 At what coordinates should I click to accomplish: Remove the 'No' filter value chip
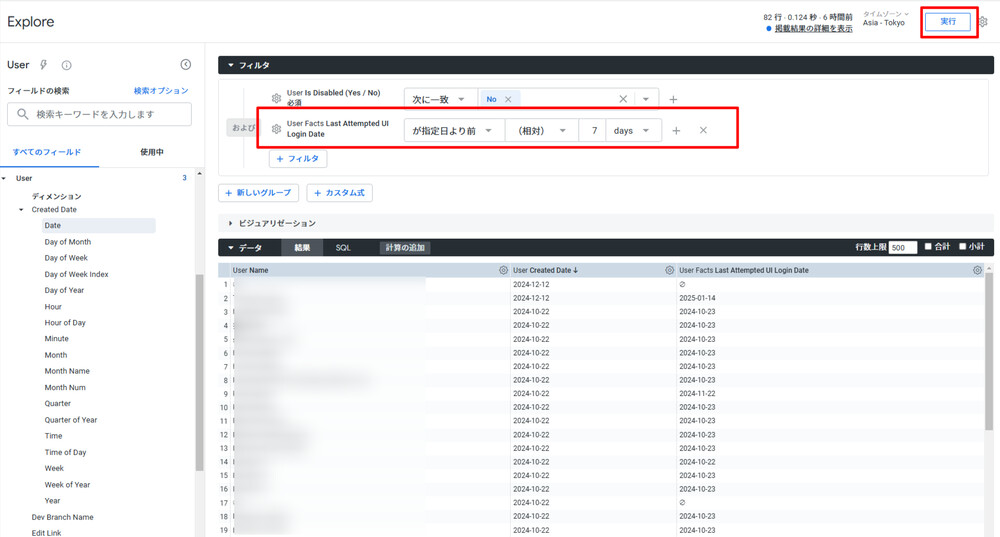click(x=508, y=99)
